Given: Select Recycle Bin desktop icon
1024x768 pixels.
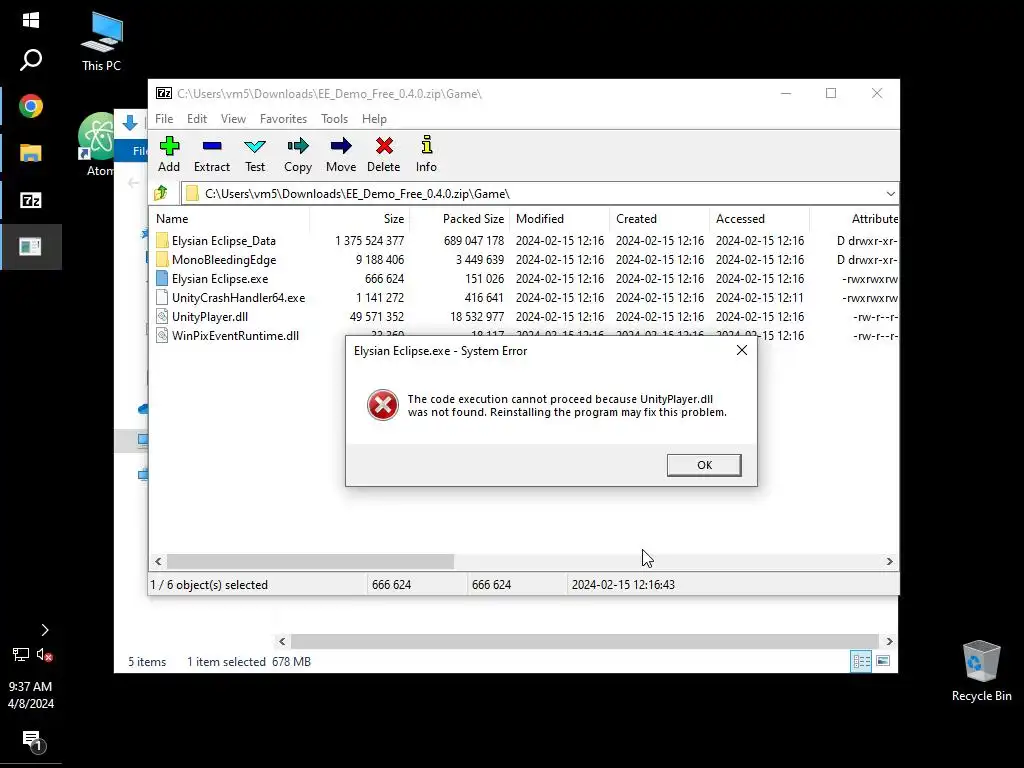Looking at the screenshot, I should point(981,671).
